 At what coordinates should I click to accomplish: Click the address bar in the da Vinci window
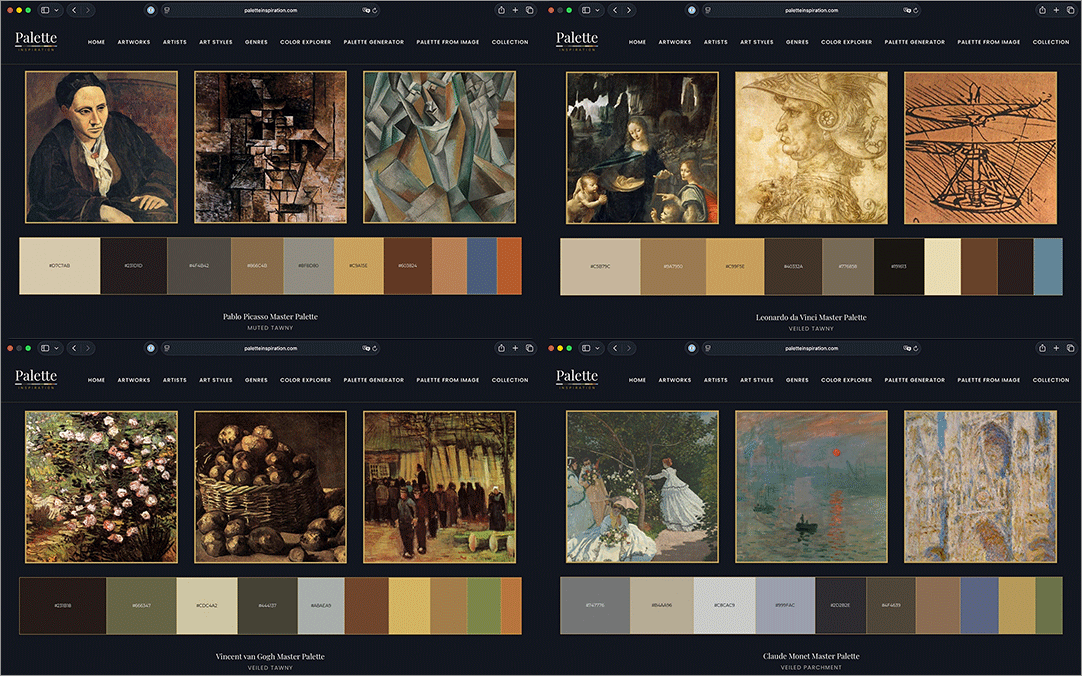[x=812, y=10]
